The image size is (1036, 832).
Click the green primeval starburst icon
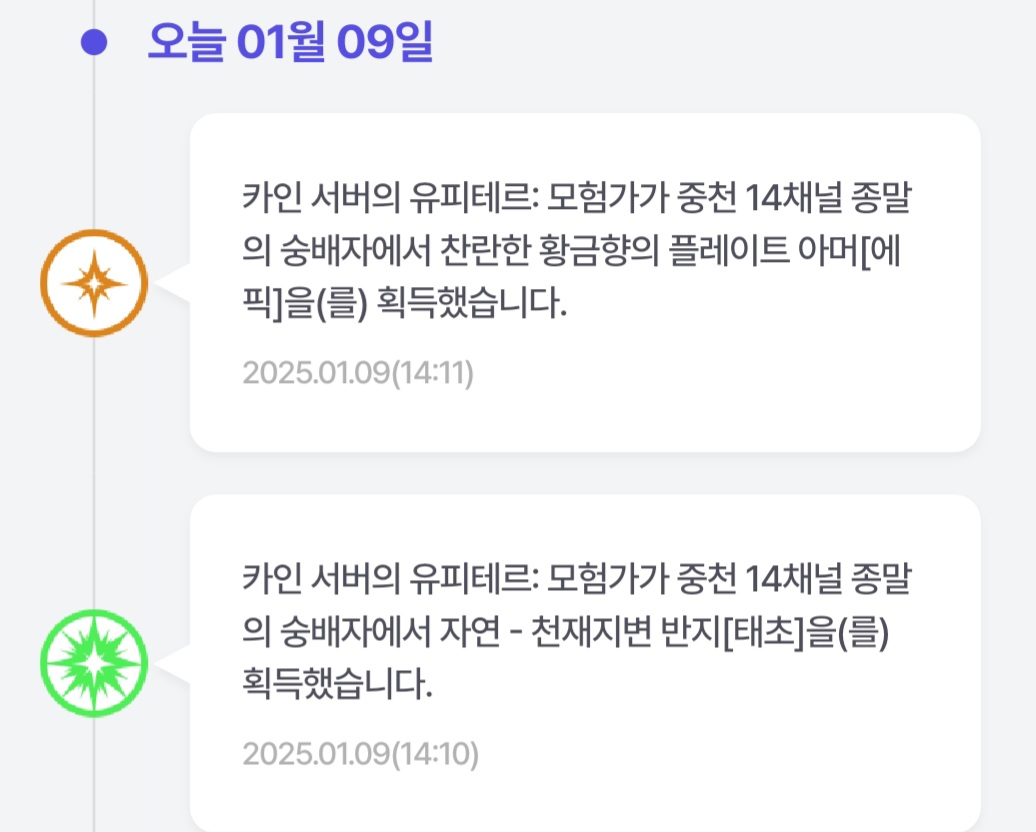point(94,663)
